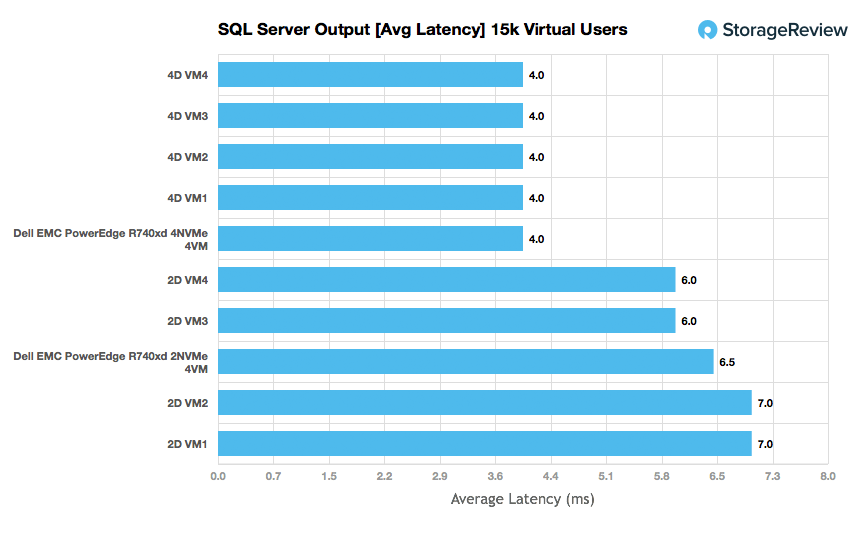
Task: Click the 1.5 x-axis tick label
Action: coord(329,476)
